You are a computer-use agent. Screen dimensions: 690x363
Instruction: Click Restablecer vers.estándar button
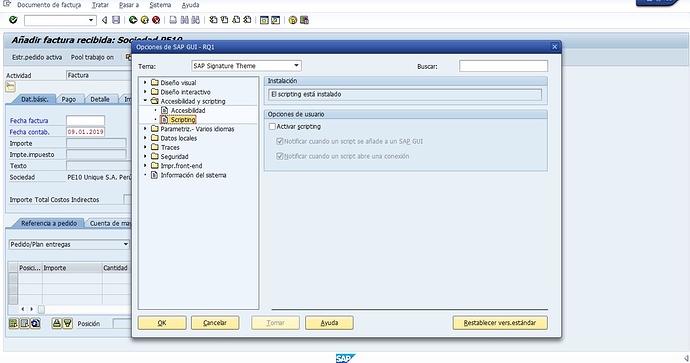point(500,323)
